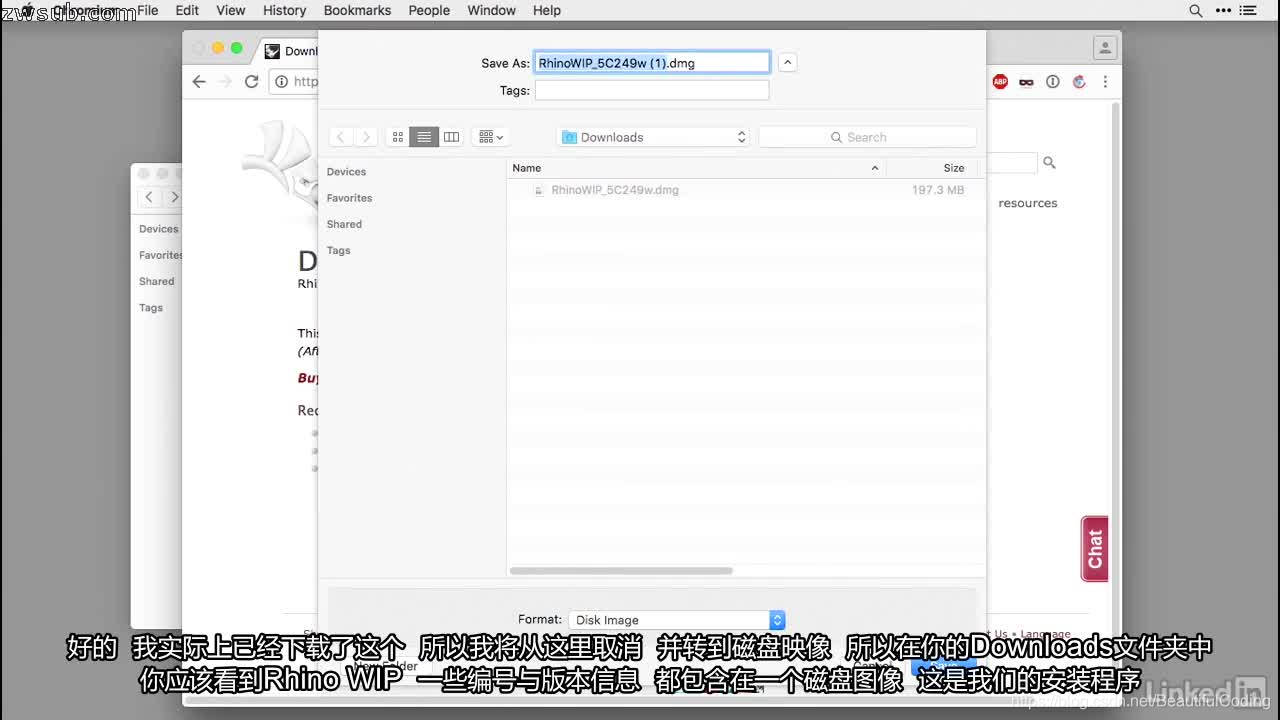Click the webpage search magnifier icon
1280x720 pixels.
1049,162
